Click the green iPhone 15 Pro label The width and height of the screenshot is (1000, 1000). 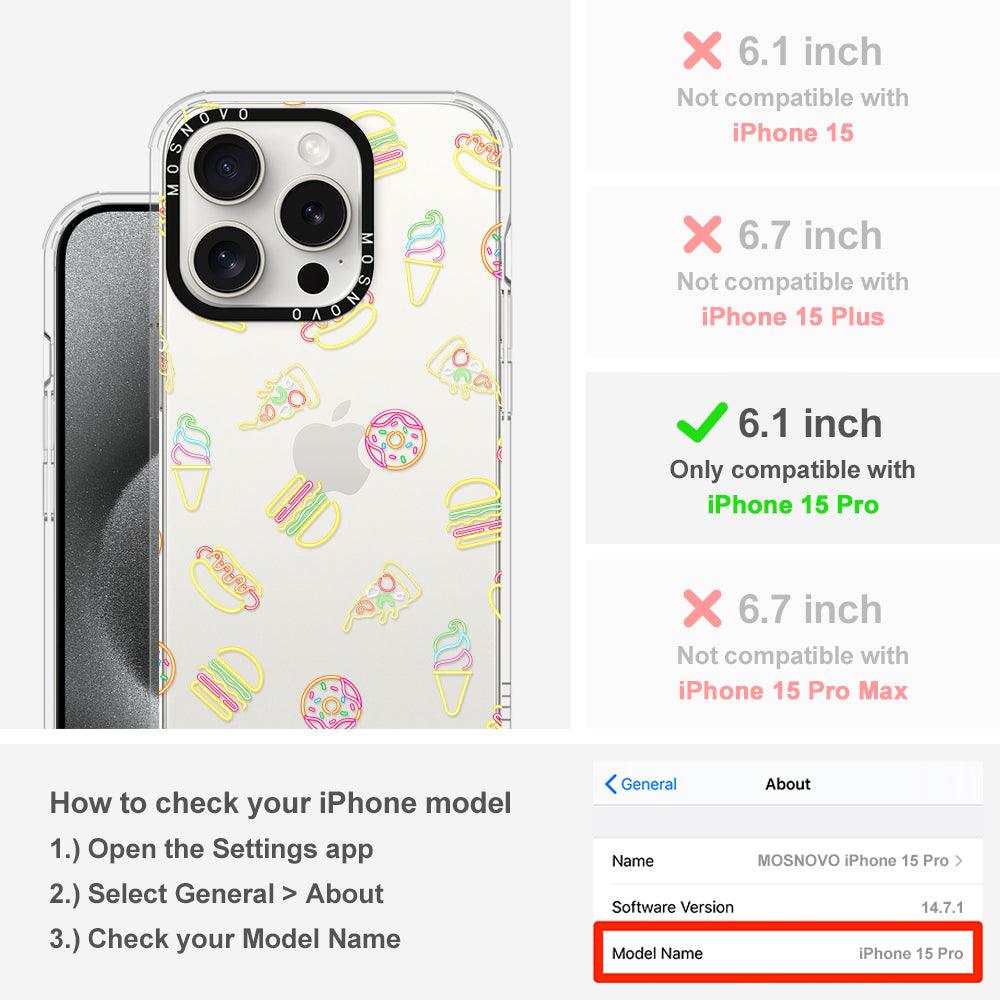click(793, 504)
